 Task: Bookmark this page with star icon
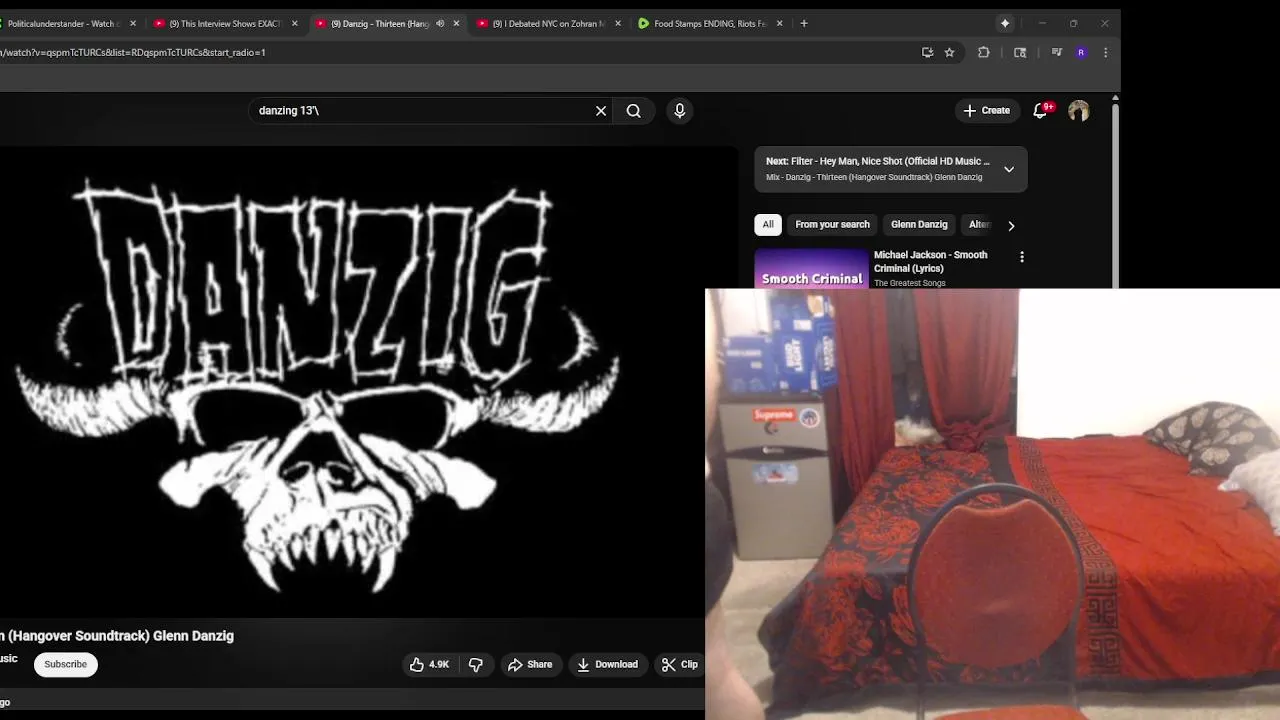[x=950, y=53]
